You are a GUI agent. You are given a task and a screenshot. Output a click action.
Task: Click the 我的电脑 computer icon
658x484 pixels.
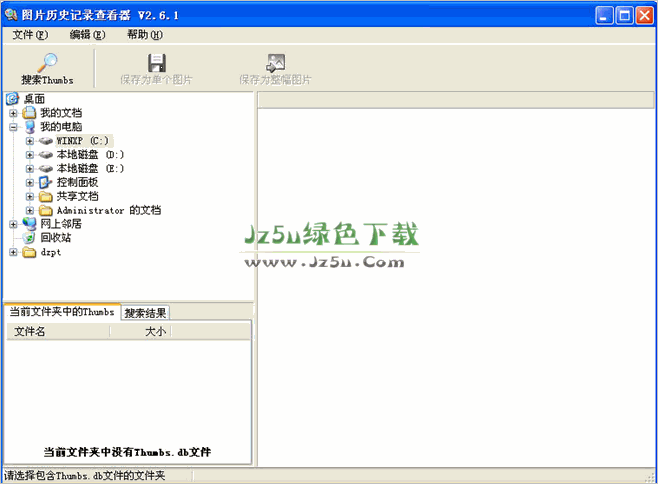click(29, 126)
